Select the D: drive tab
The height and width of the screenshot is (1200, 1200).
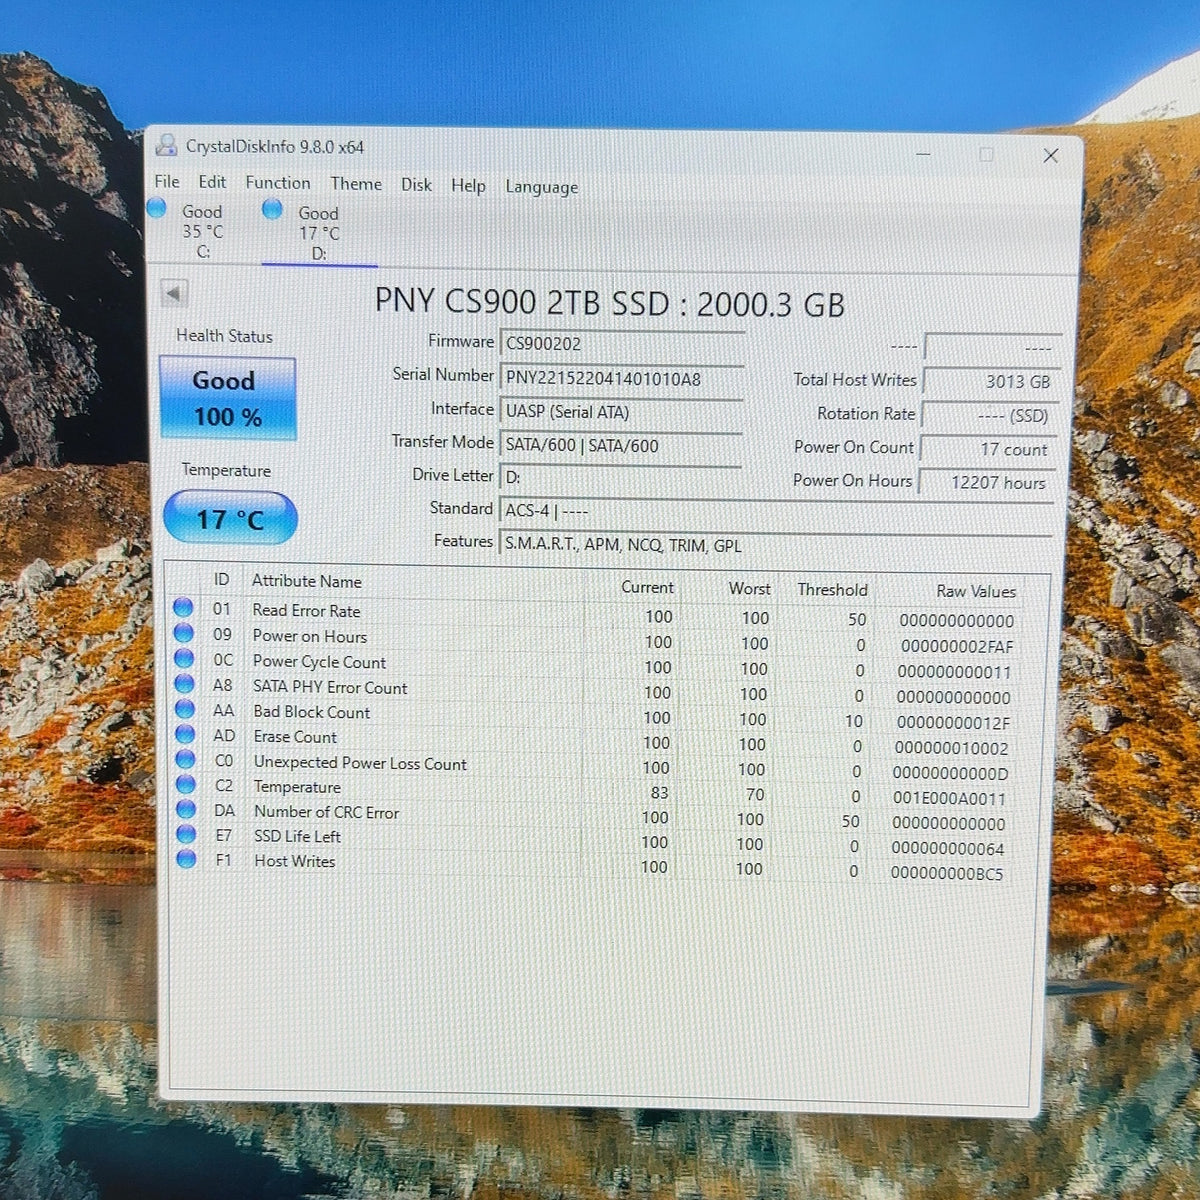[318, 232]
